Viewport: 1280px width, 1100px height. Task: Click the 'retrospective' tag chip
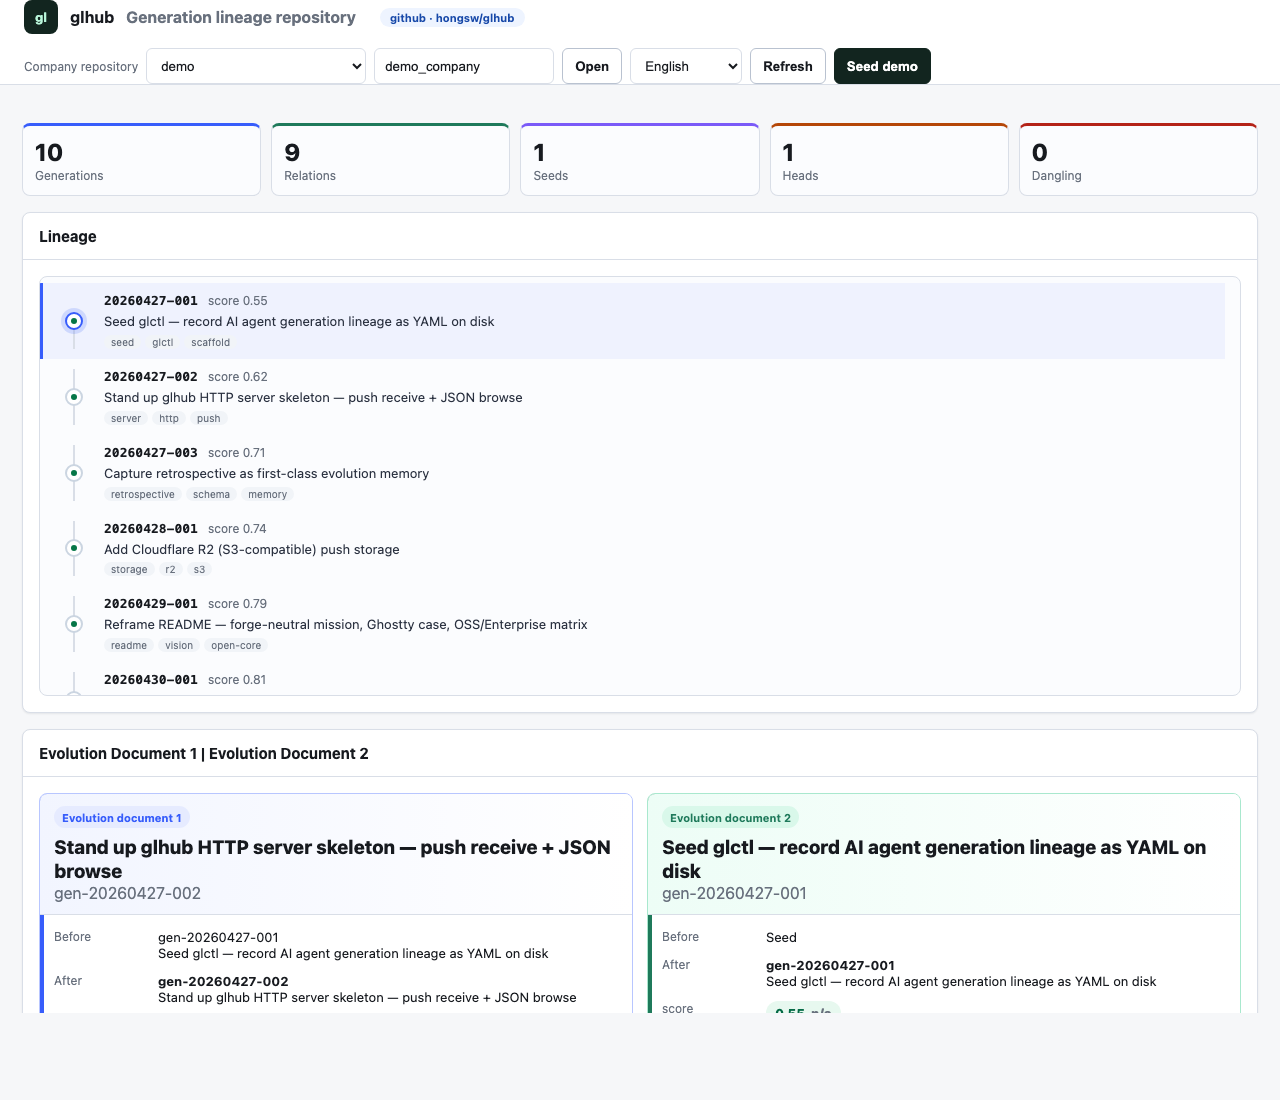143,495
